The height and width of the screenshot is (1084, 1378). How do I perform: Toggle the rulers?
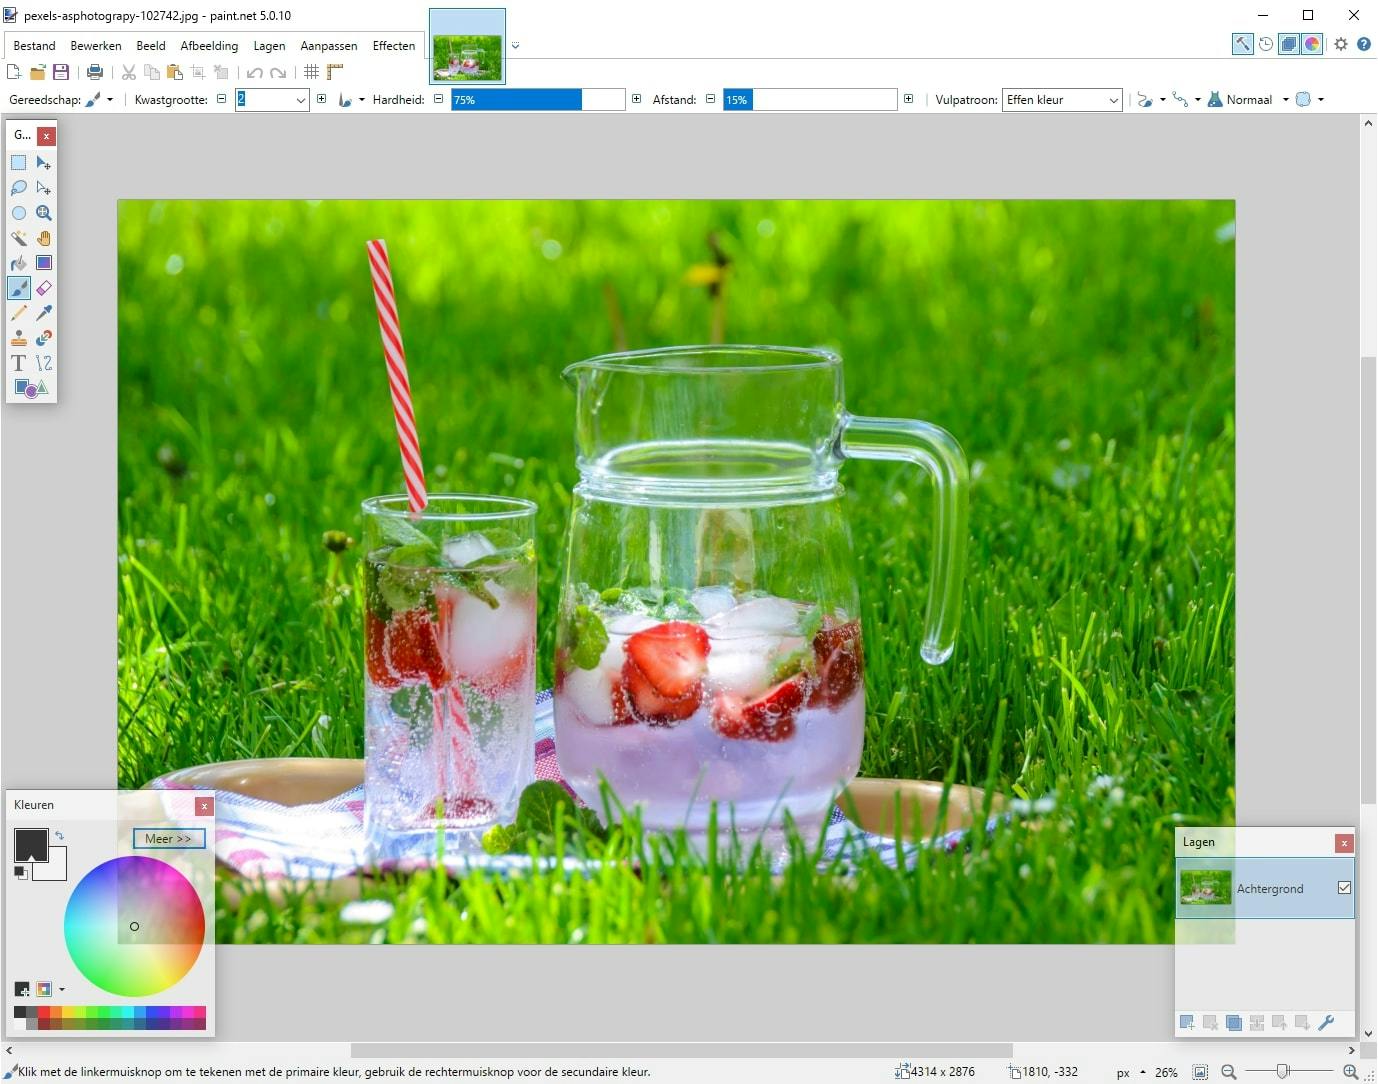[335, 72]
